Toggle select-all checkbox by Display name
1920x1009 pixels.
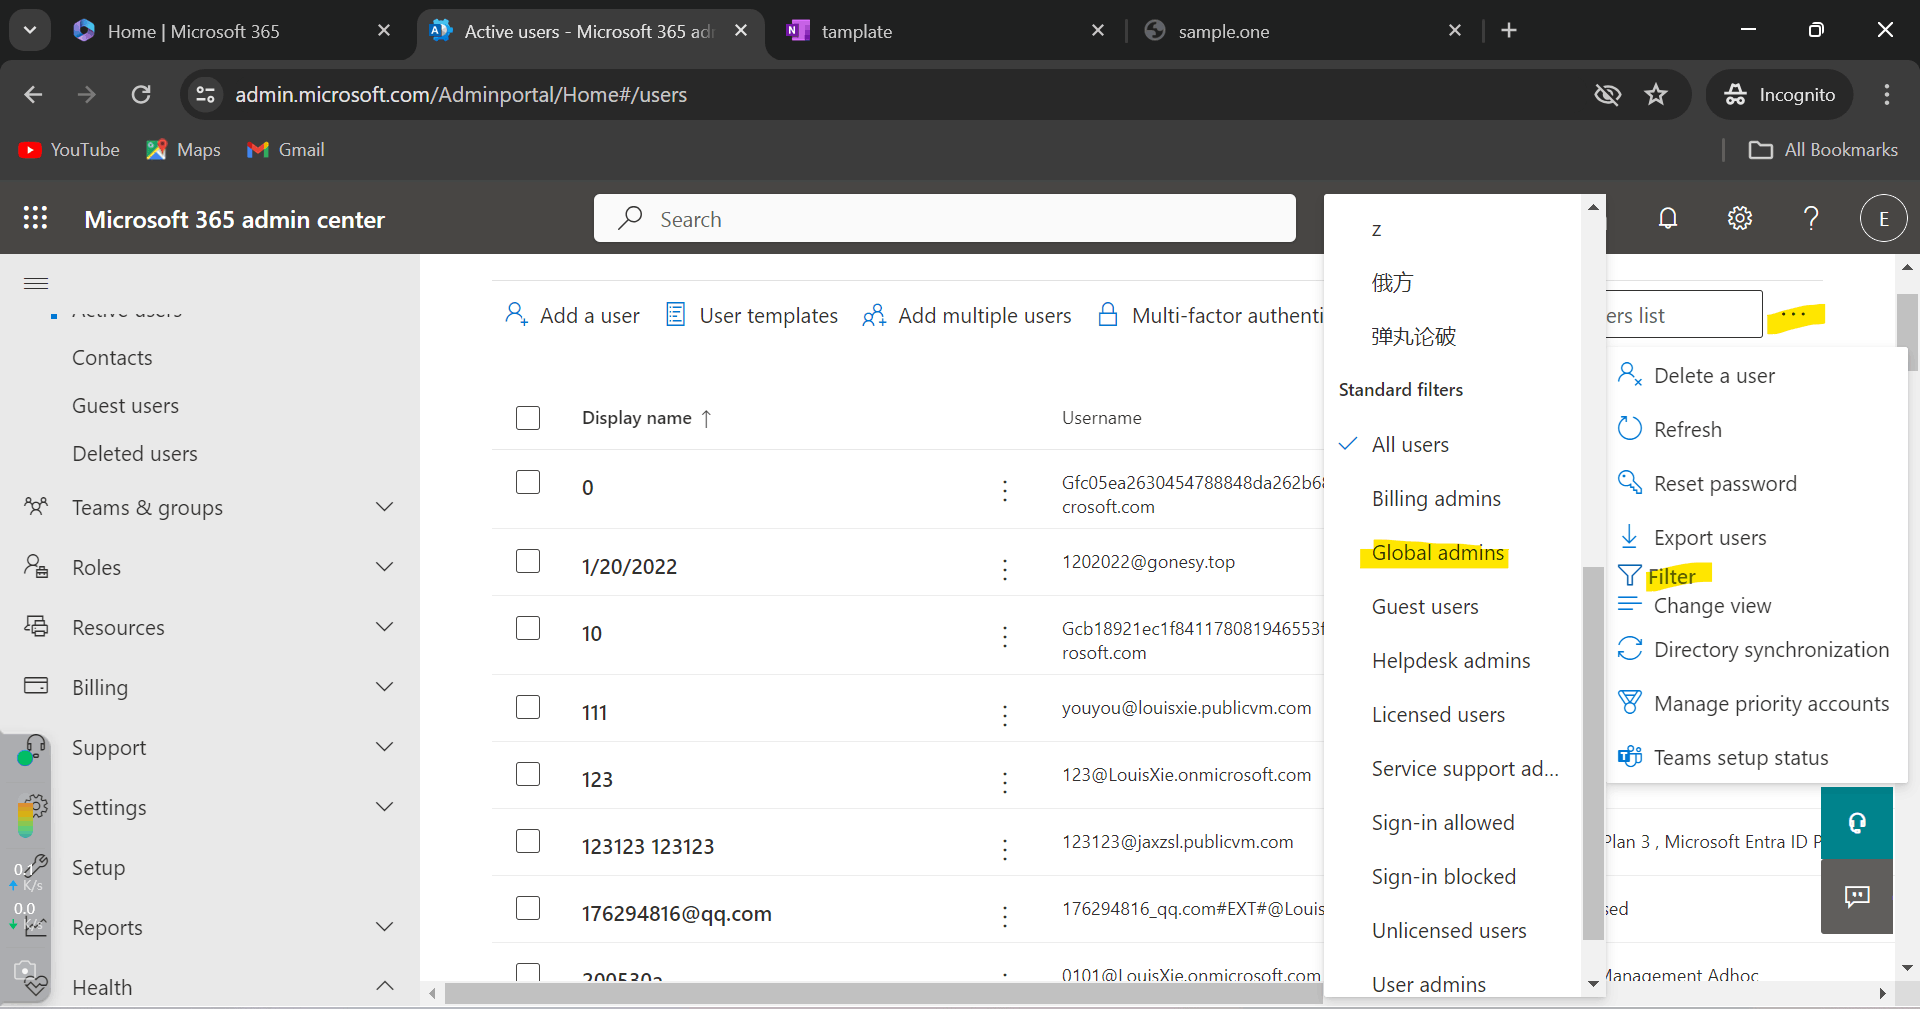pos(528,418)
